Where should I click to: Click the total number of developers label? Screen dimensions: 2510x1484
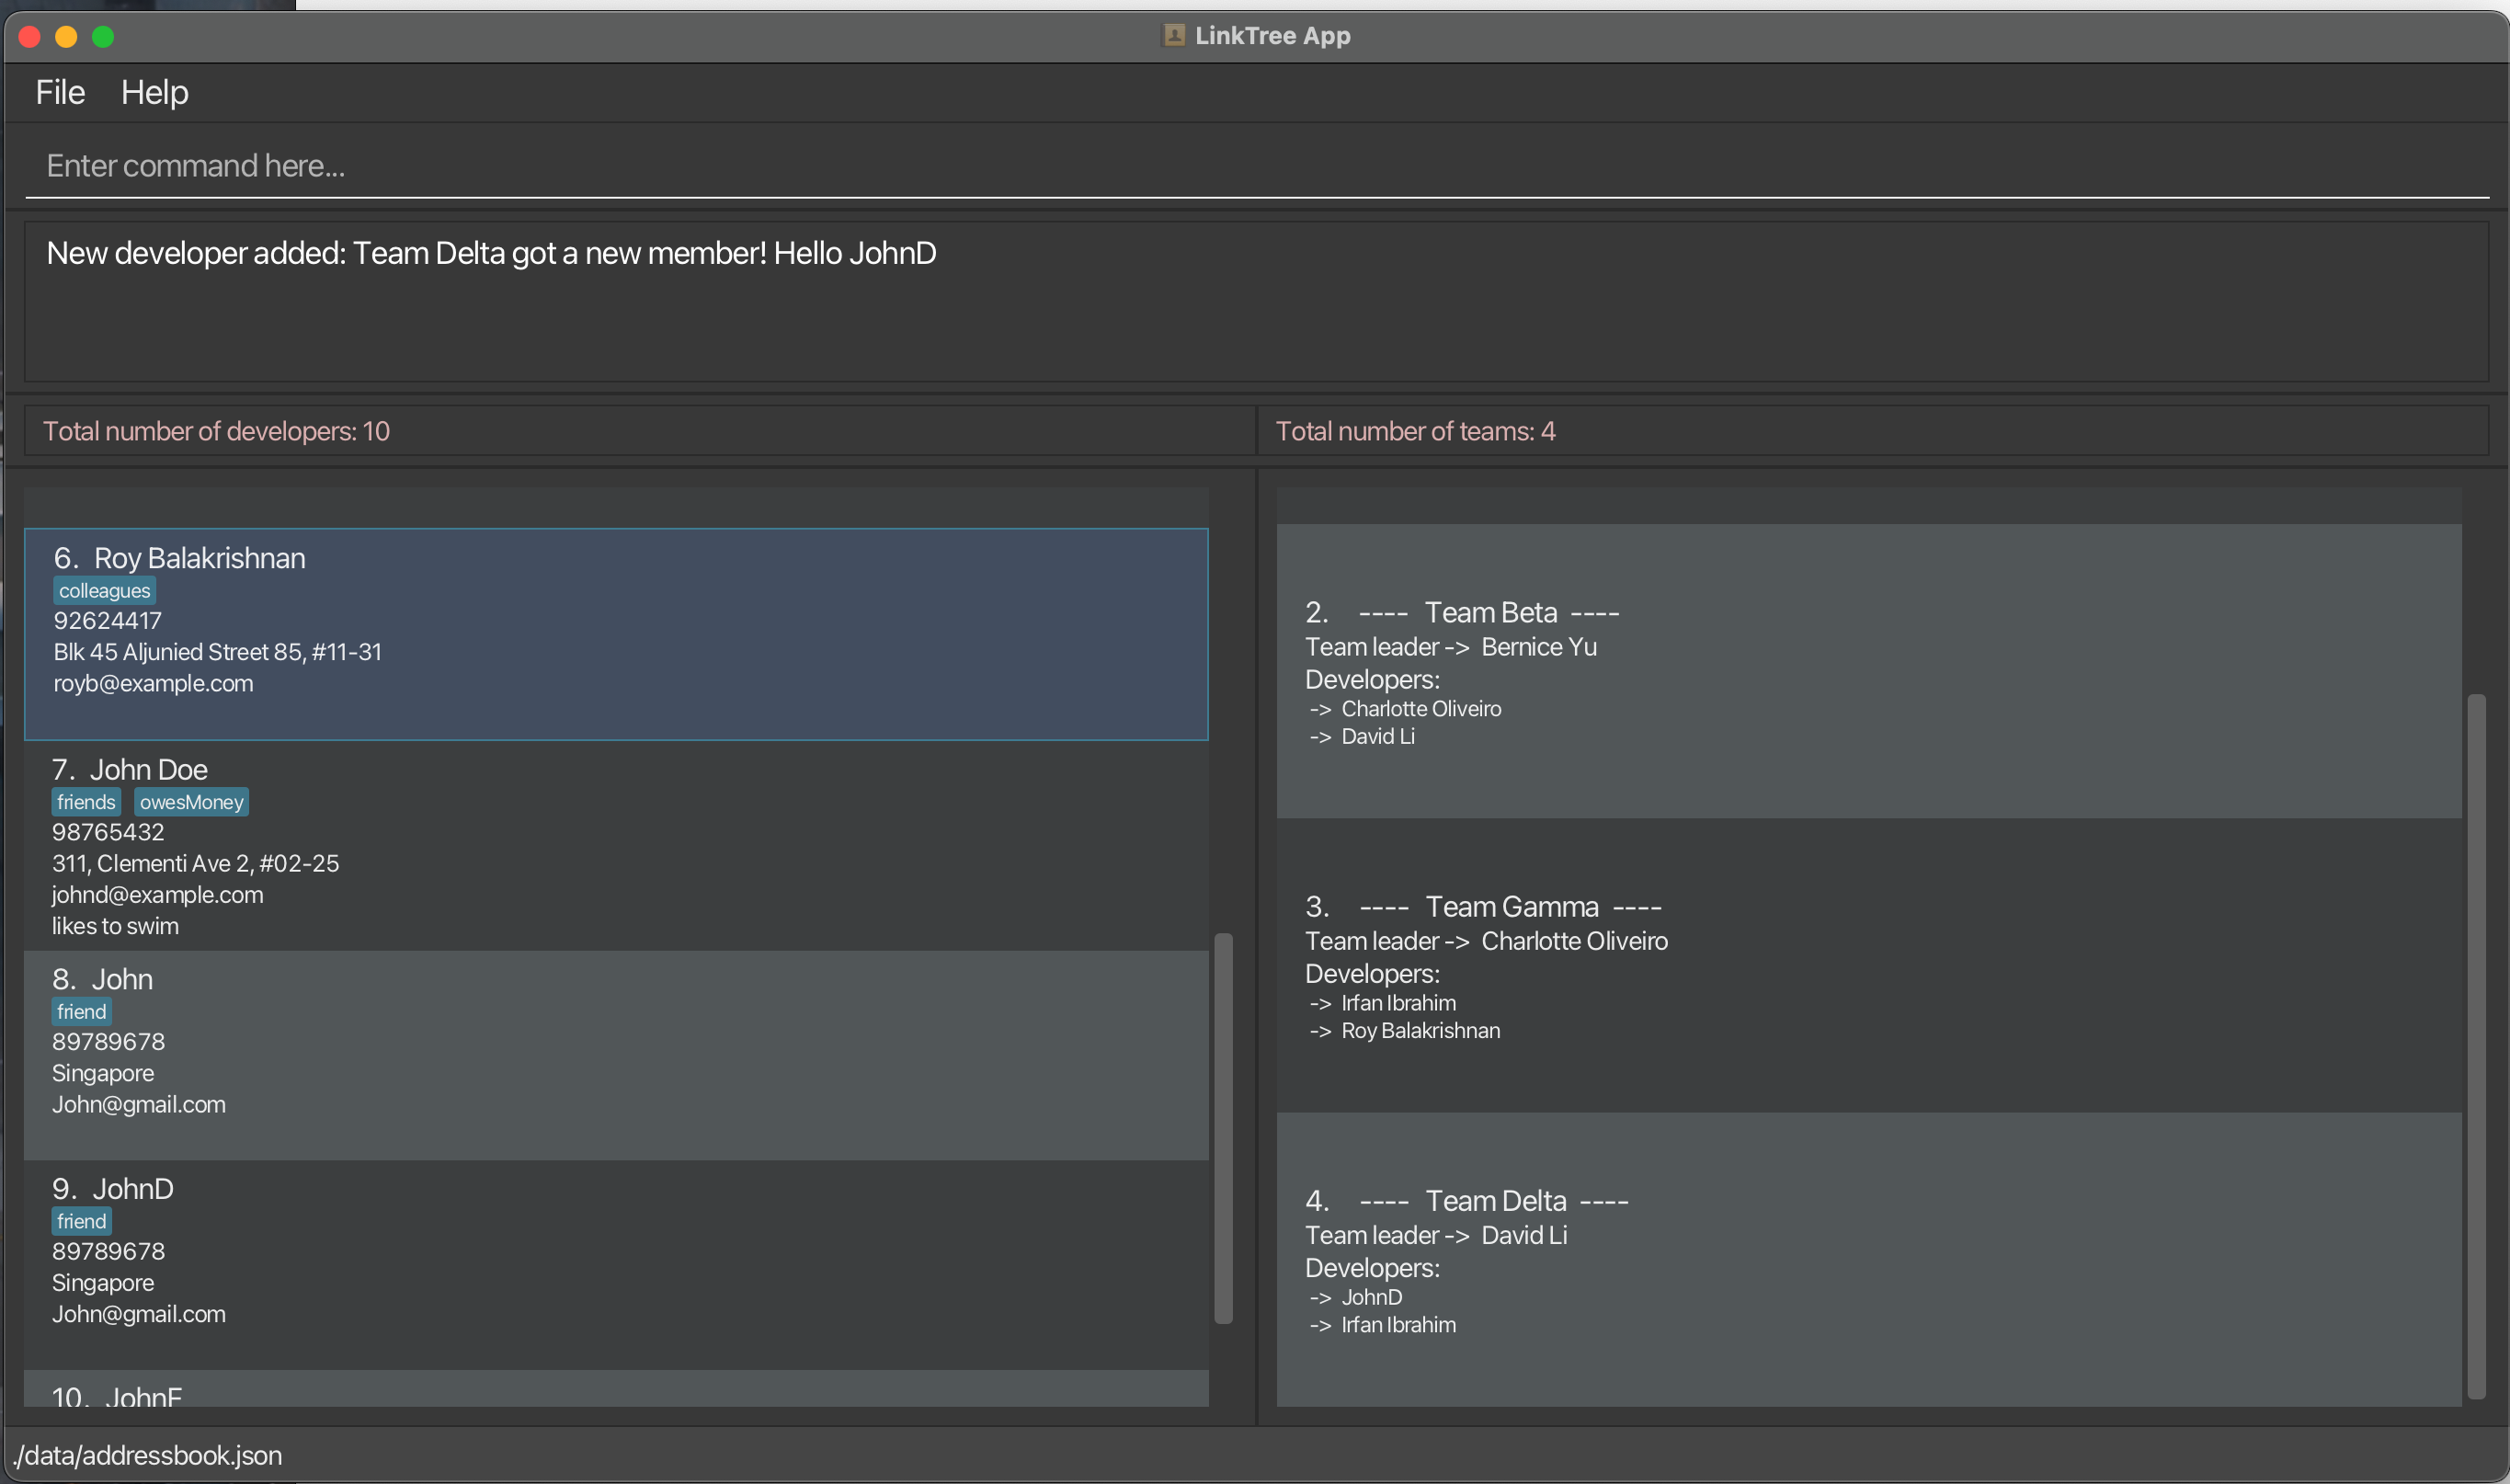coord(217,431)
